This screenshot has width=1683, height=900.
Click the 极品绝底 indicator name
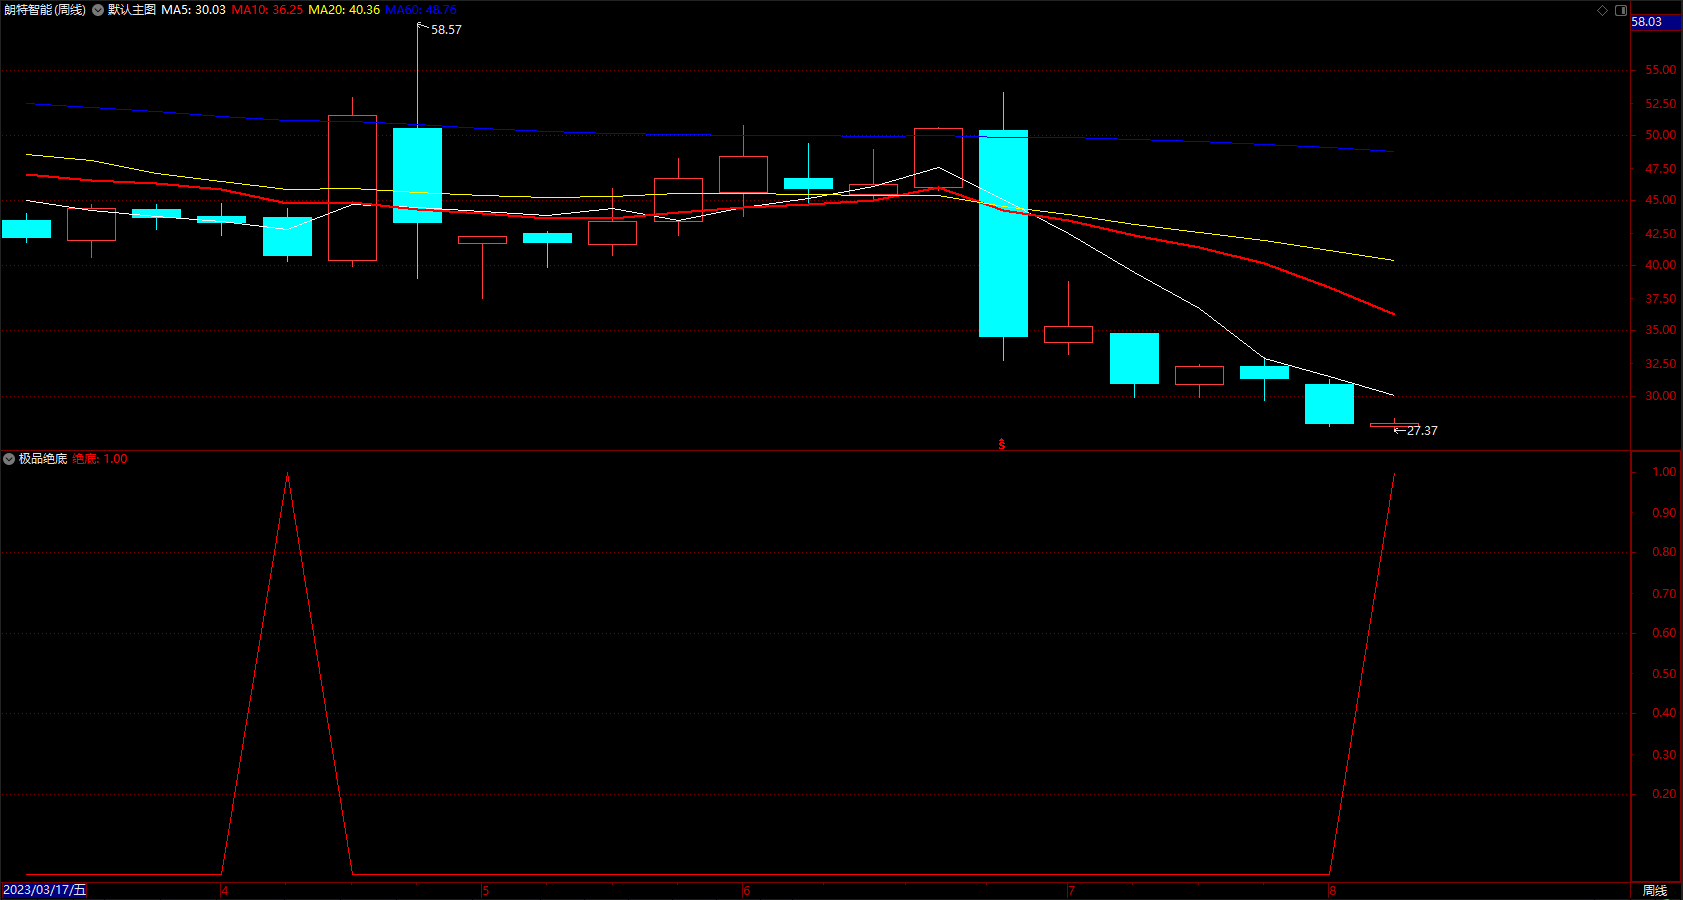43,459
